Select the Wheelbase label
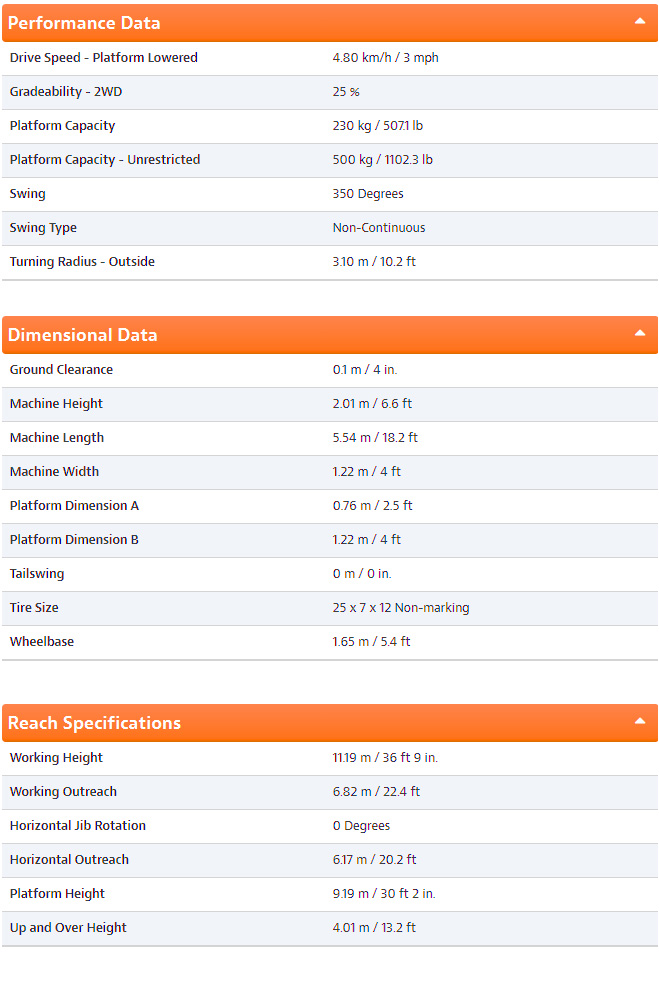Image resolution: width=659 pixels, height=981 pixels. click(x=41, y=641)
